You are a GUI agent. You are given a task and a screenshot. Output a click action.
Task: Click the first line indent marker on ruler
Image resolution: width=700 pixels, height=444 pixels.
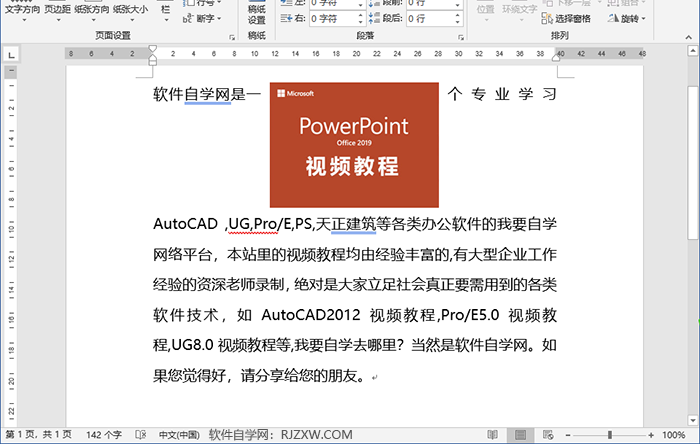click(x=152, y=49)
